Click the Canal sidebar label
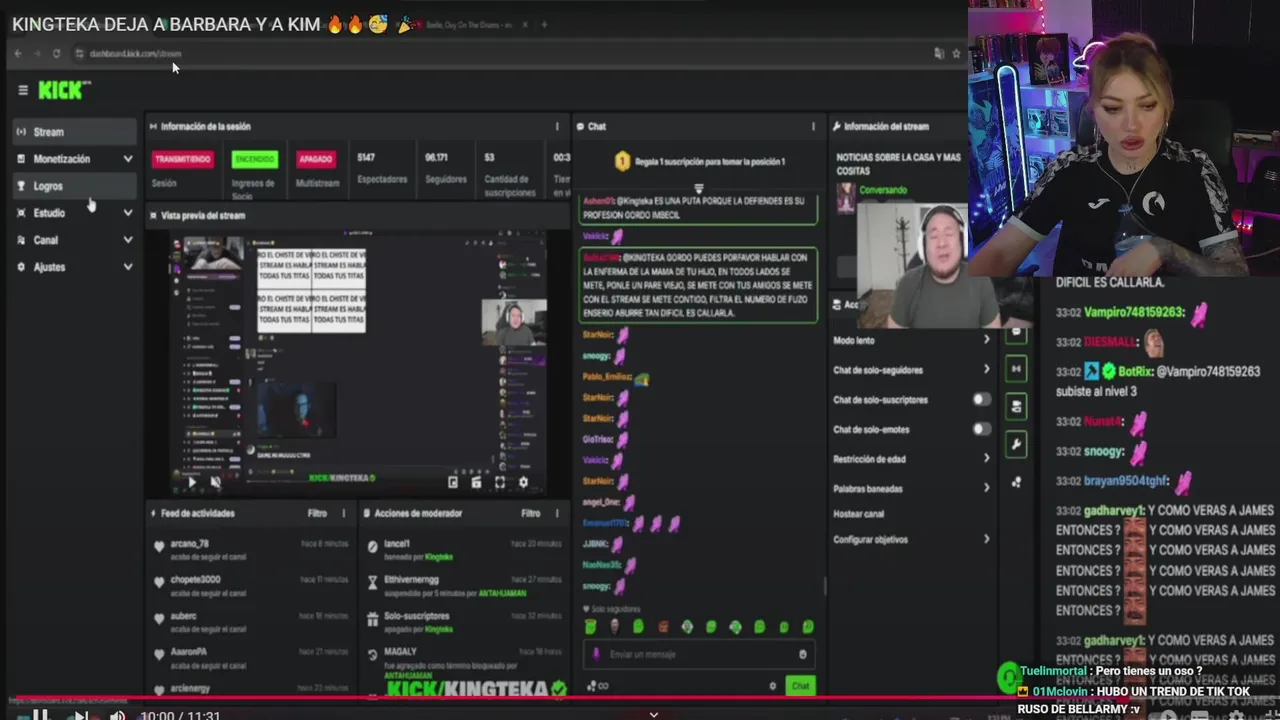The image size is (1280, 720). 46,240
